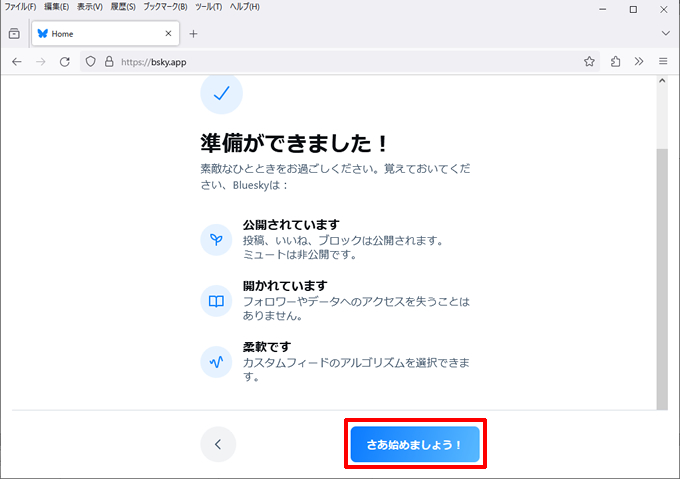Open the extensions puzzle icon
The width and height of the screenshot is (680, 480).
pyautogui.click(x=615, y=62)
